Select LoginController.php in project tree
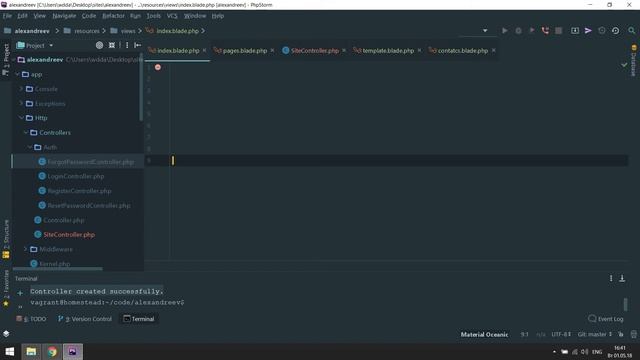This screenshot has width=640, height=360. click(x=76, y=176)
